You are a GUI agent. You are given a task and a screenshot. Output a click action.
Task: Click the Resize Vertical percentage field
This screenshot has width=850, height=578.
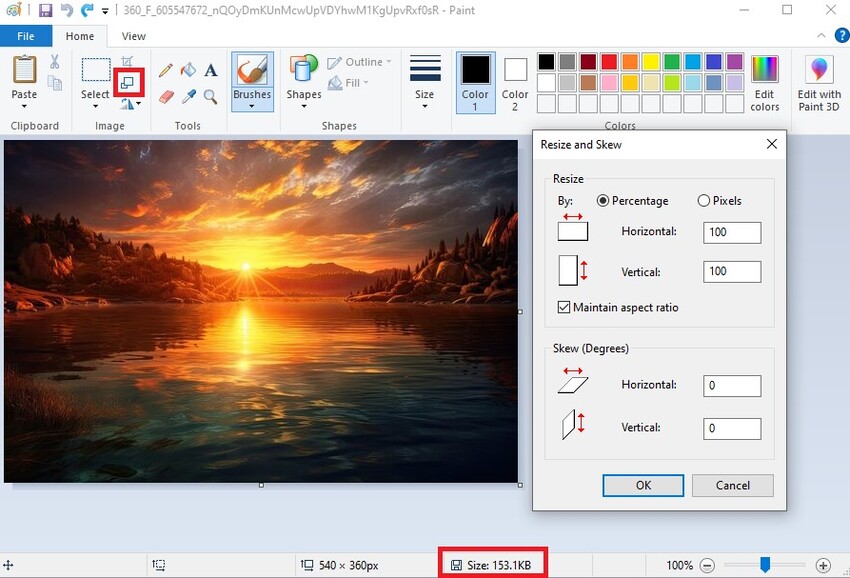click(732, 272)
